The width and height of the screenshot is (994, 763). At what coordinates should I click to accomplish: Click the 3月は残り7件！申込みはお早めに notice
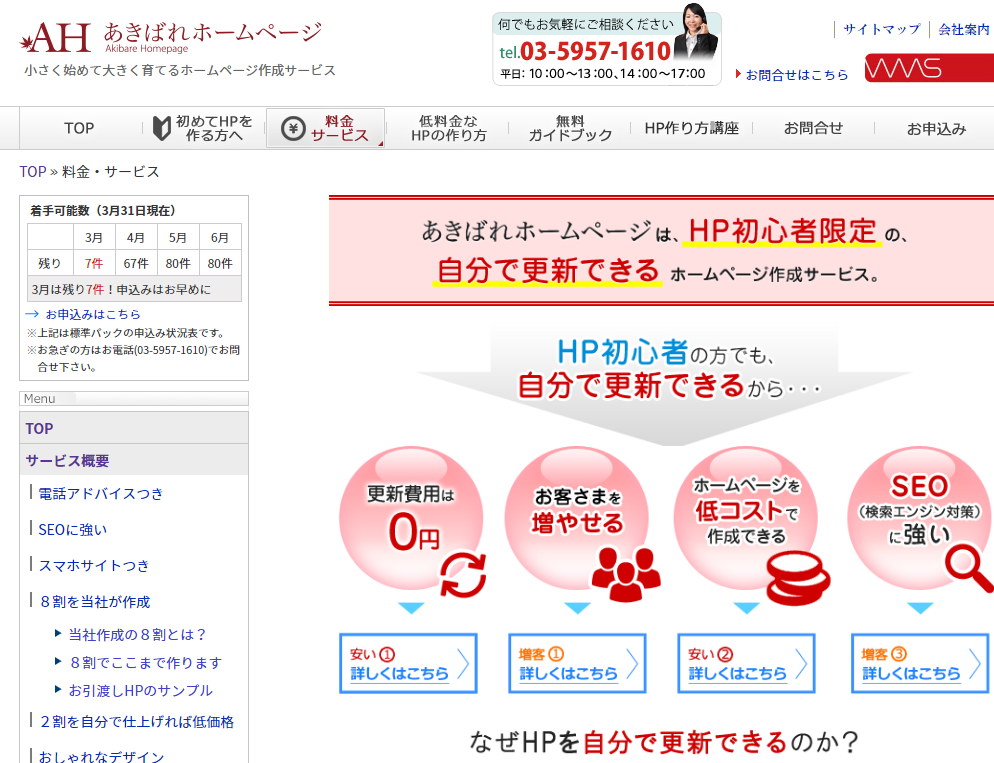coord(134,289)
